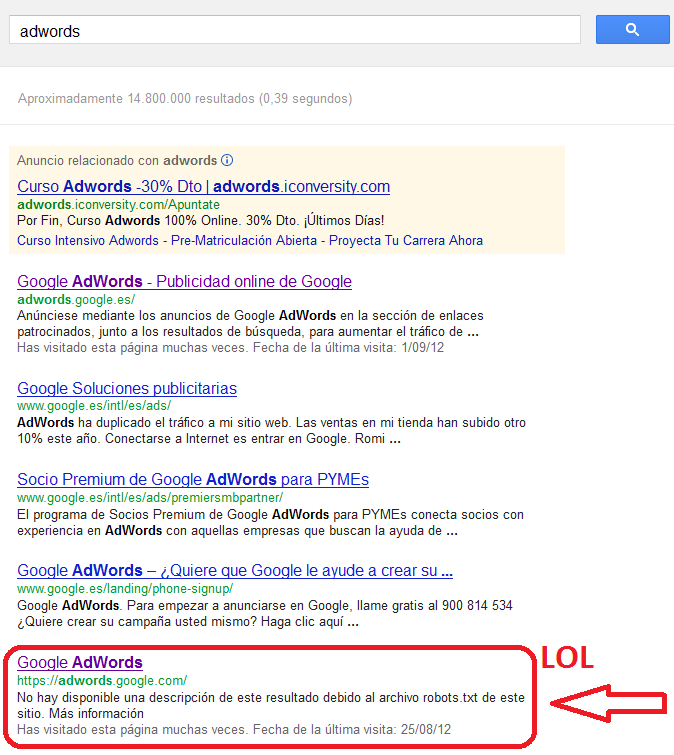Click the text 'Fecha de la última visita: 25/08/12'
The height and width of the screenshot is (755, 674).
coord(352,729)
